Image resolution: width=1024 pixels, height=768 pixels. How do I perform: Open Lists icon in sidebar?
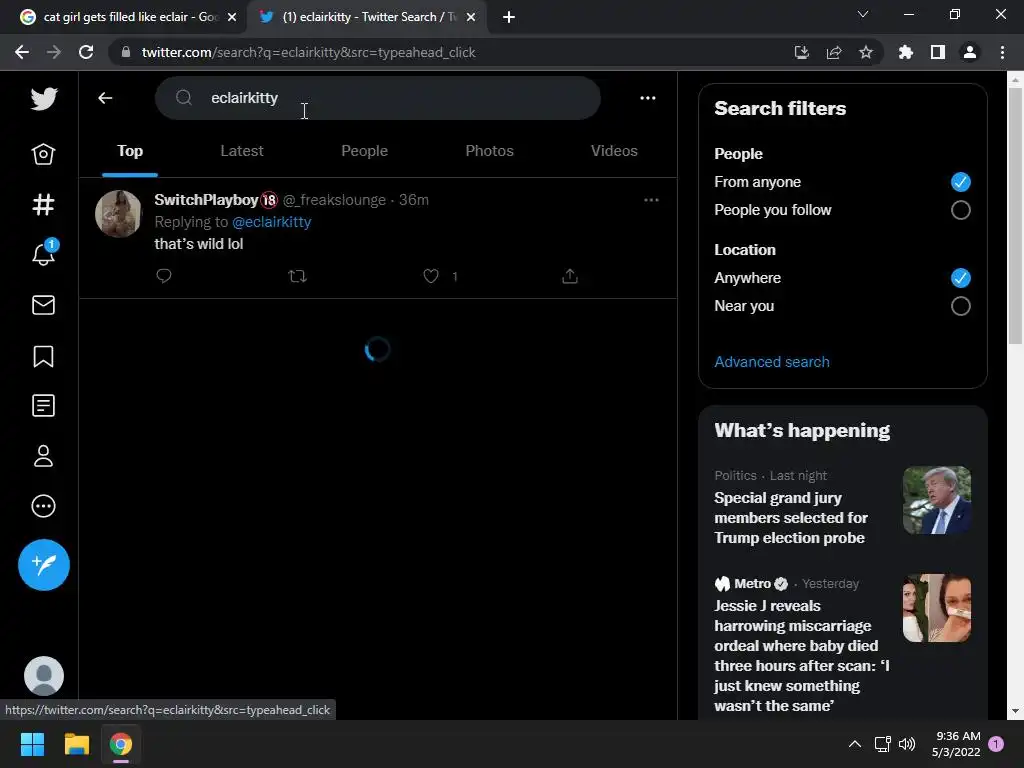(43, 406)
